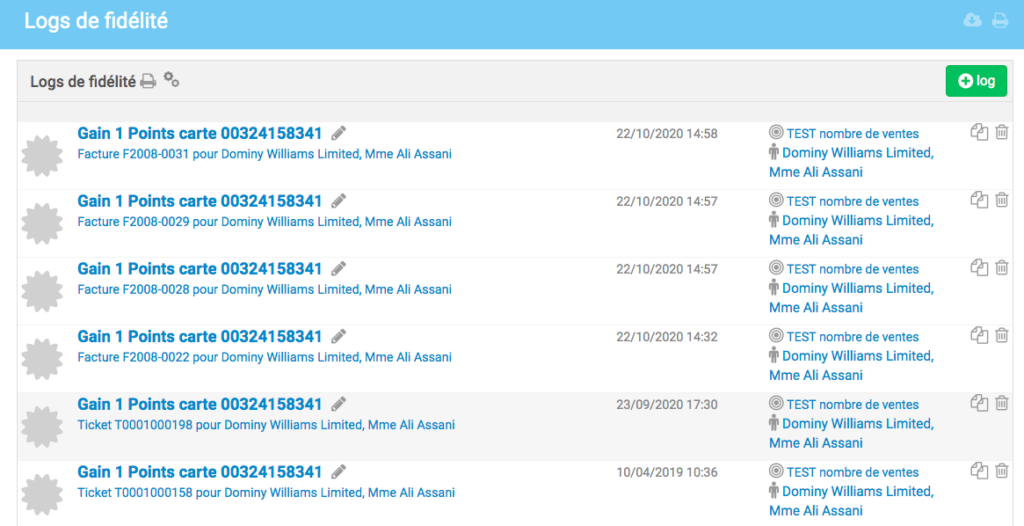The height and width of the screenshot is (526, 1024).
Task: Open customer Dominy Williams Limited on 17:30 row
Action: pos(852,433)
